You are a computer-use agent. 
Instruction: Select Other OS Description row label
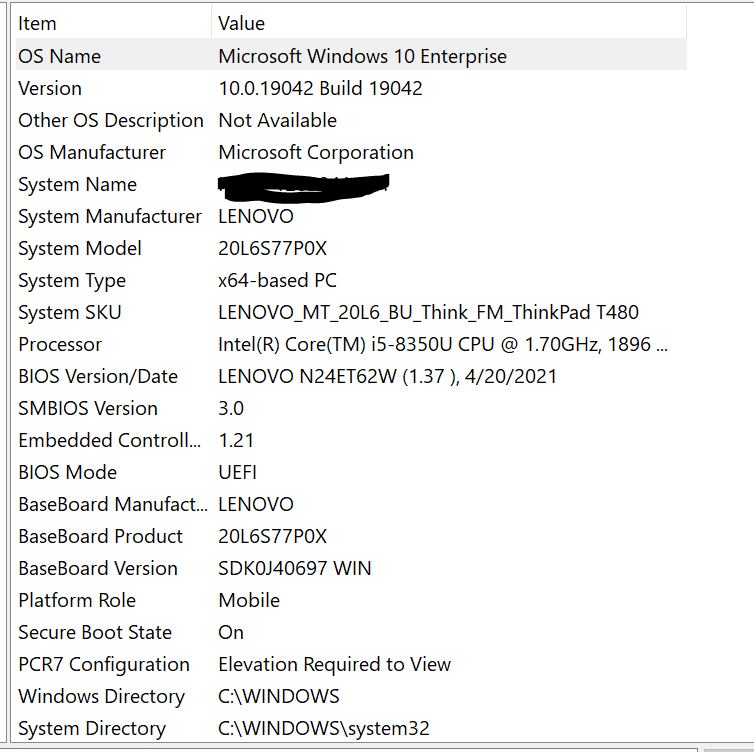(111, 121)
